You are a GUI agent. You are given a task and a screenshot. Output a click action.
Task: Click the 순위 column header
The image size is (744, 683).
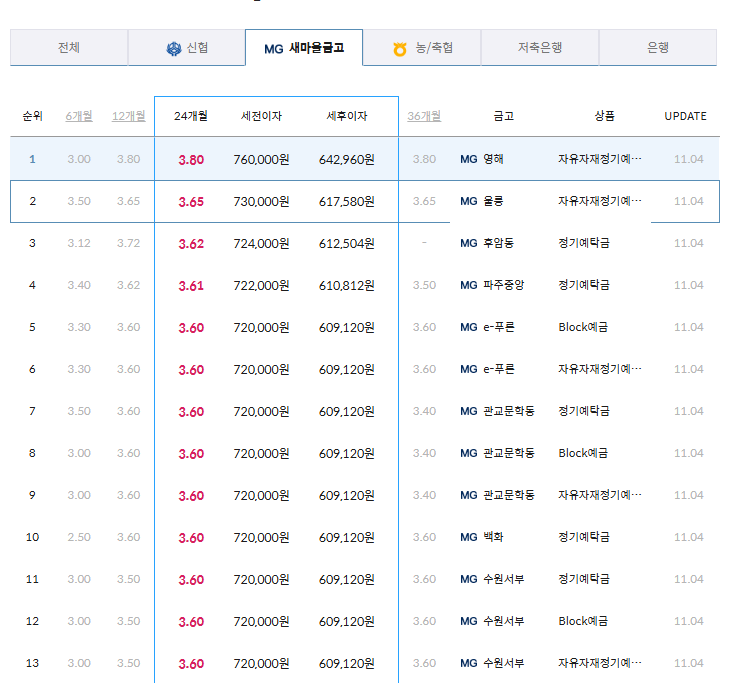[33, 116]
